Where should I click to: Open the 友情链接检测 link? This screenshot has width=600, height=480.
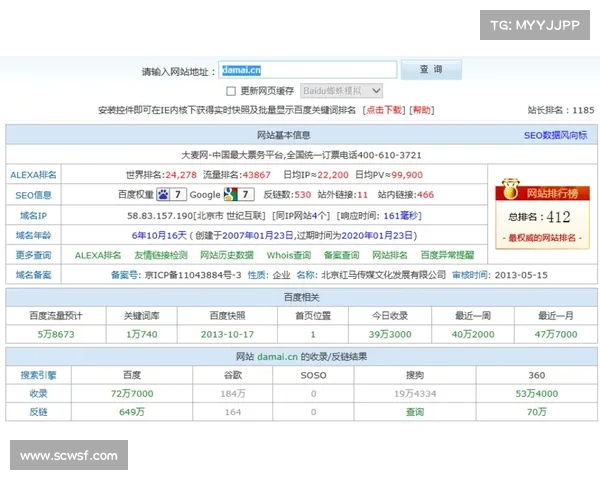click(161, 255)
